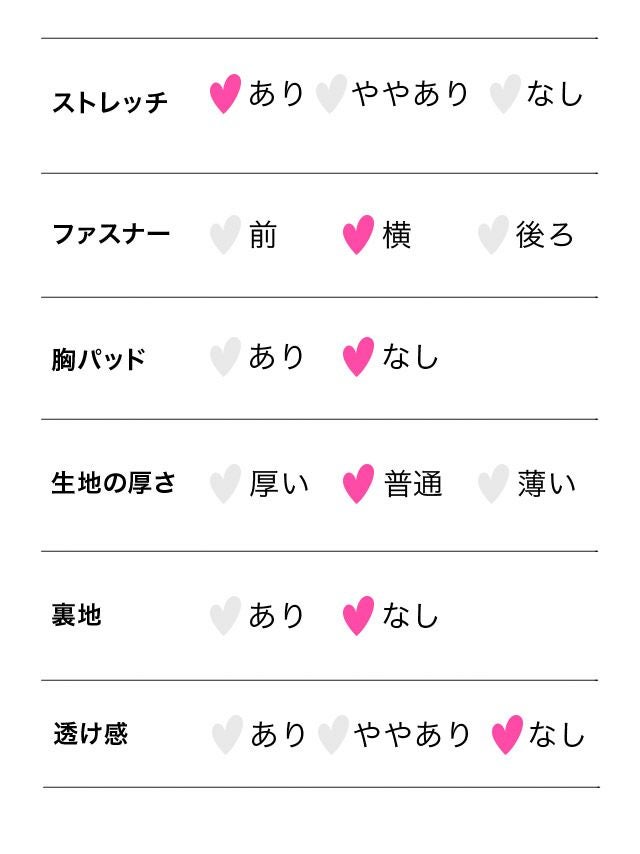The width and height of the screenshot is (640, 854).
Task: Click the gray heart for 裏地 あり
Action: [x=225, y=616]
